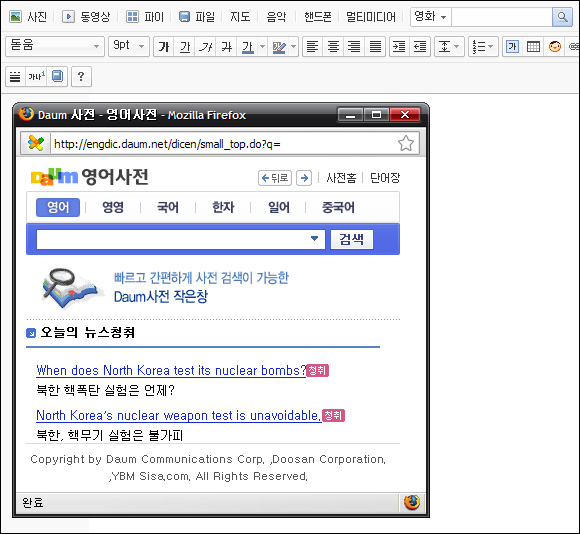
Task: Switch to the 한자 dictionary tab
Action: tap(223, 207)
